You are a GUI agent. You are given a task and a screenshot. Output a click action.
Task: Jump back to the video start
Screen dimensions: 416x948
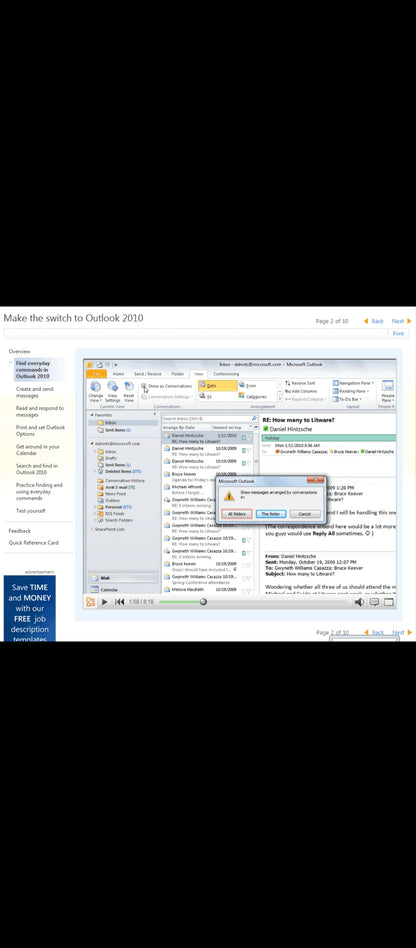click(120, 602)
